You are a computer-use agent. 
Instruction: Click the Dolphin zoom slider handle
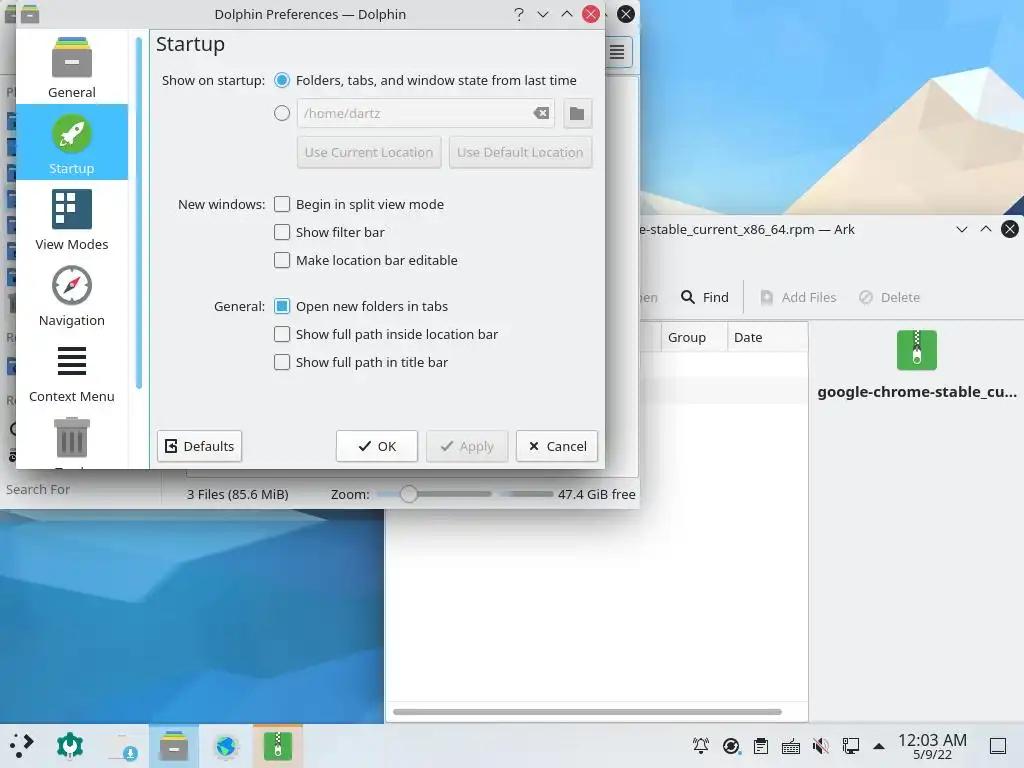(x=409, y=494)
